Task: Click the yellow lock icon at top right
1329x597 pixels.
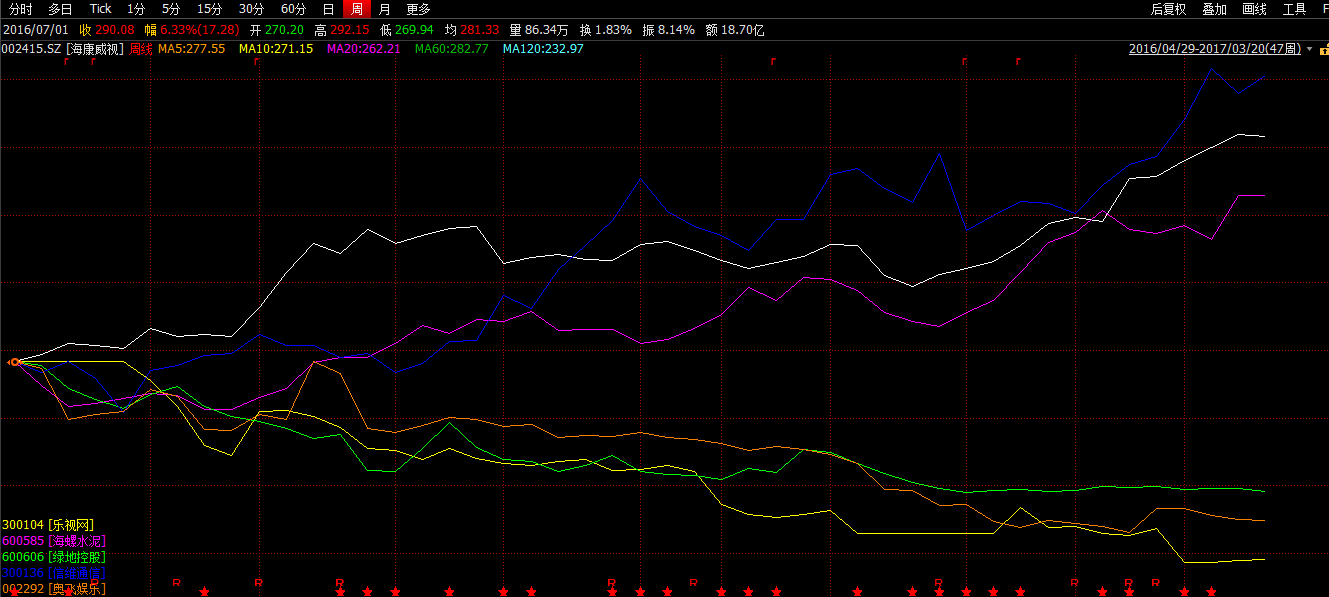Action: coord(1323,49)
